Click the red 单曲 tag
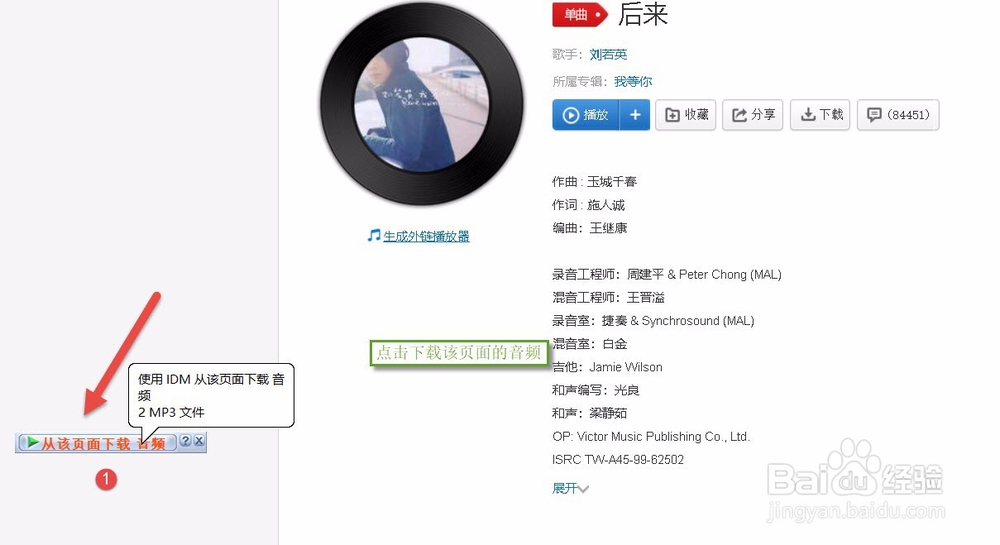This screenshot has height=545, width=1000. [579, 14]
